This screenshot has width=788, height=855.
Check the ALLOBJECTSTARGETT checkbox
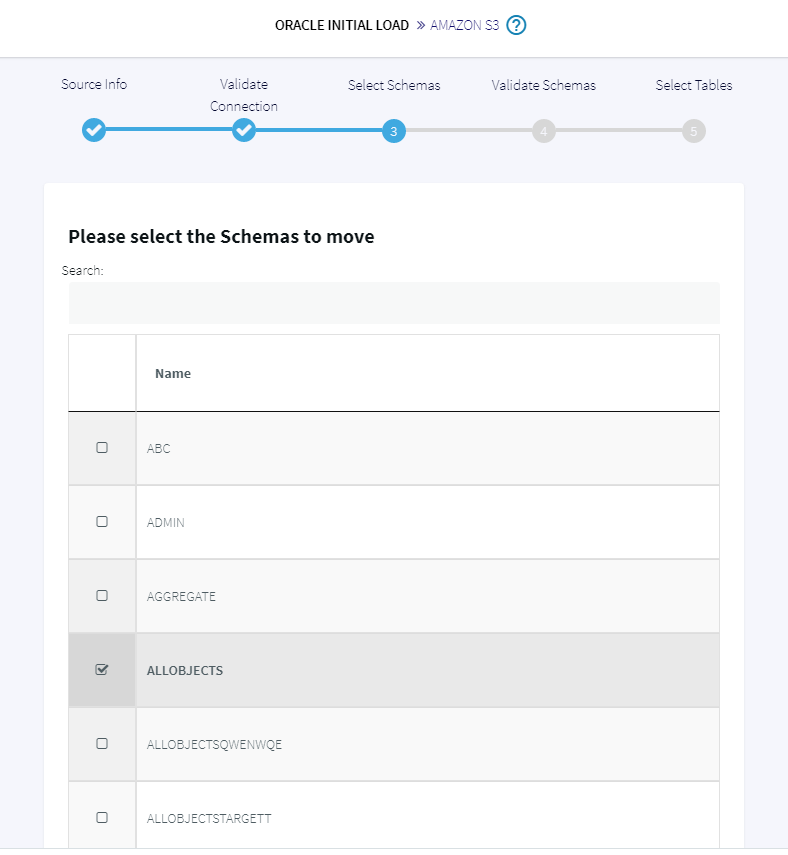pos(102,817)
